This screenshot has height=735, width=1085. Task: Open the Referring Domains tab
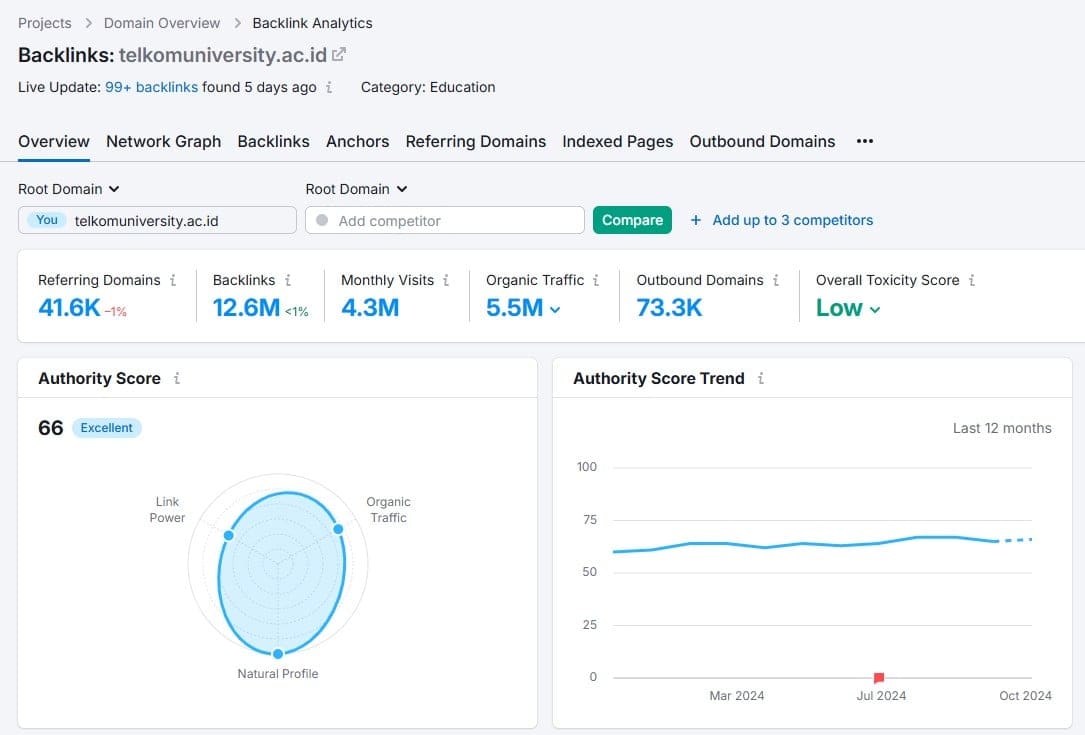tap(475, 141)
